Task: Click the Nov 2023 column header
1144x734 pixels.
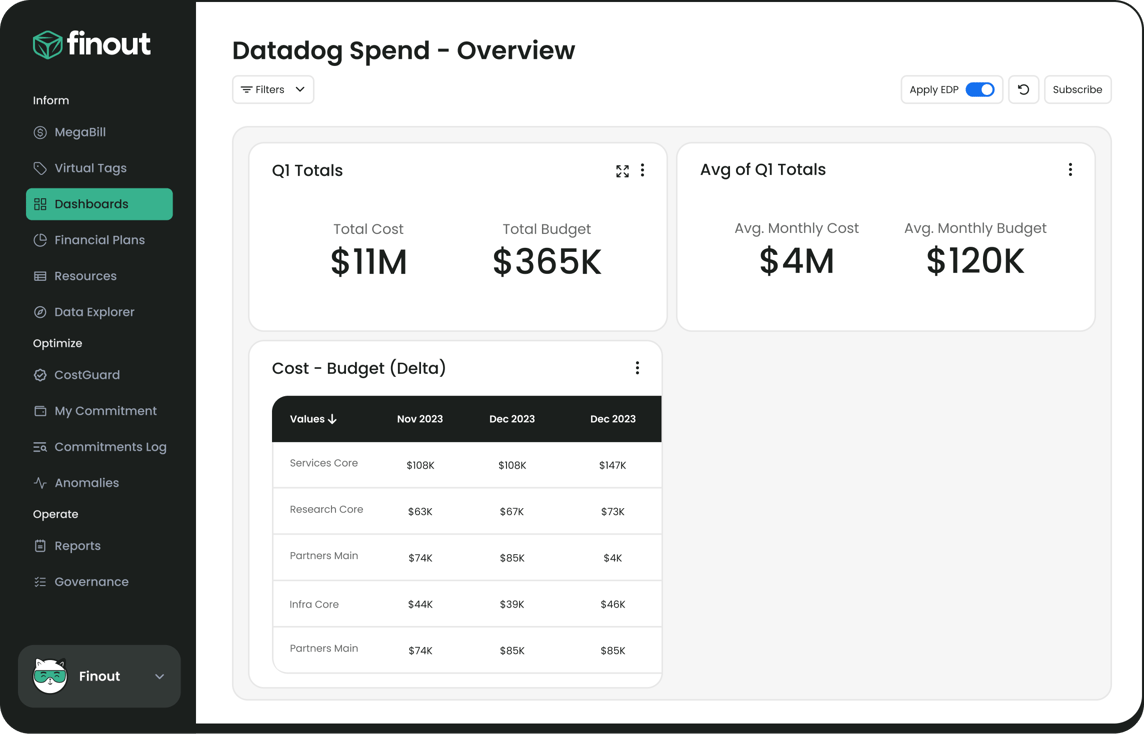Action: pos(420,419)
